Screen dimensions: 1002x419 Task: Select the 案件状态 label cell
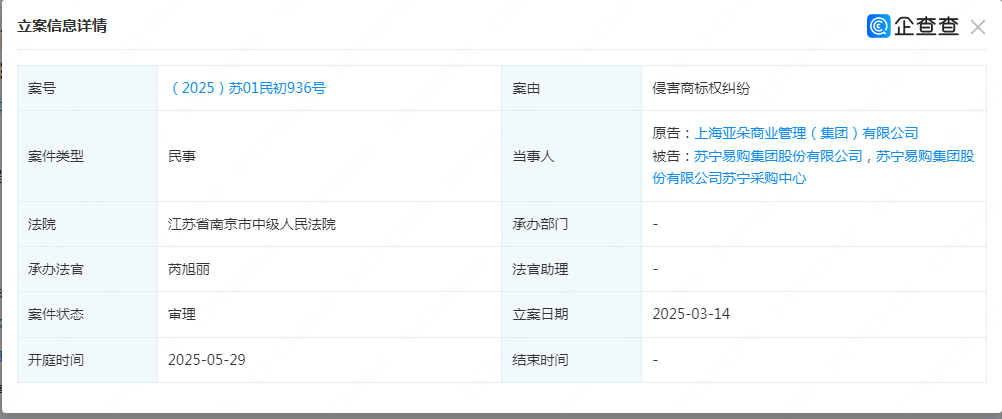(88, 314)
